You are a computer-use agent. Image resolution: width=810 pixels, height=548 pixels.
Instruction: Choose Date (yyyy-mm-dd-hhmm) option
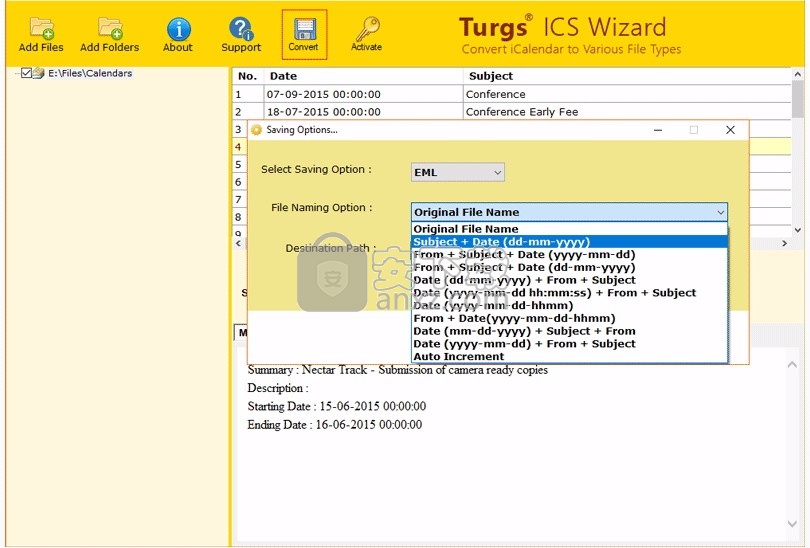569,306
